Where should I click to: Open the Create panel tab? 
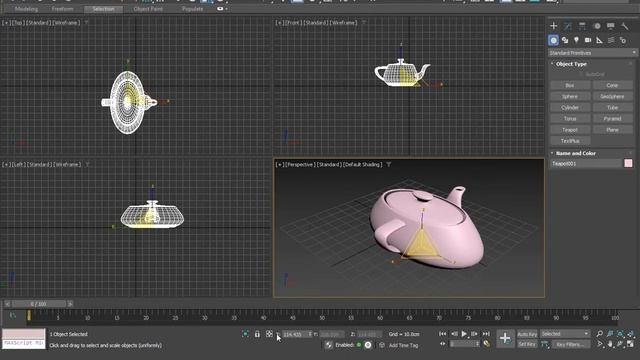point(553,26)
